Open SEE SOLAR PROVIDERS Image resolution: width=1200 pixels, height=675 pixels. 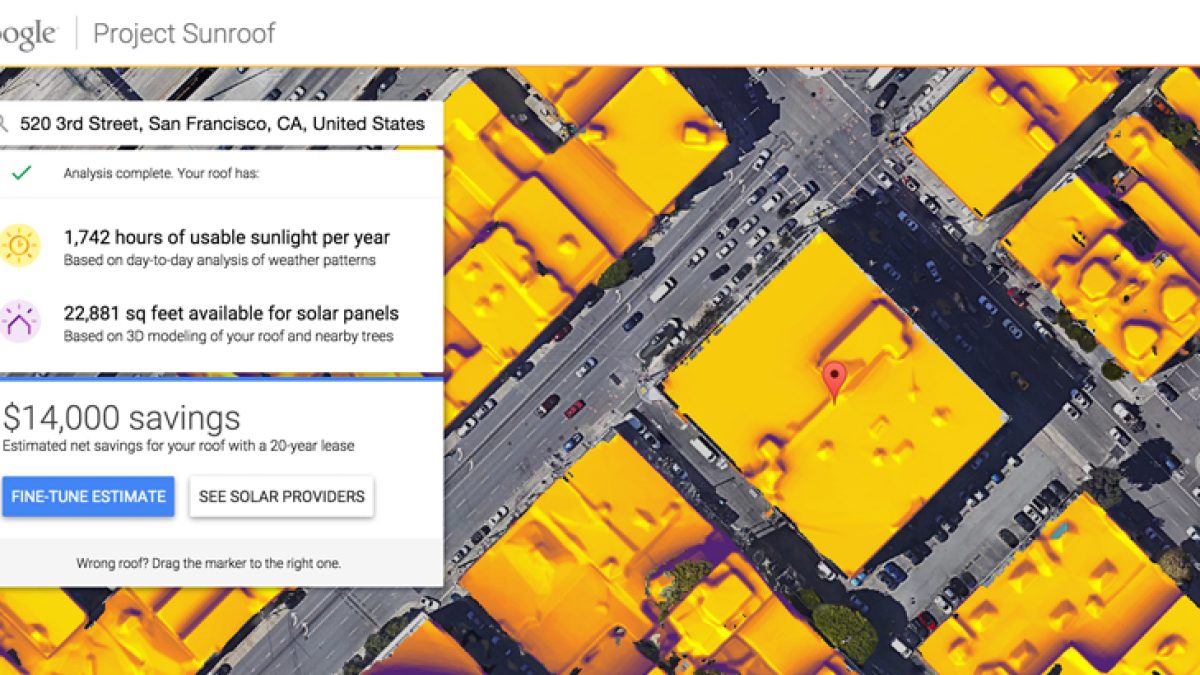tap(282, 496)
